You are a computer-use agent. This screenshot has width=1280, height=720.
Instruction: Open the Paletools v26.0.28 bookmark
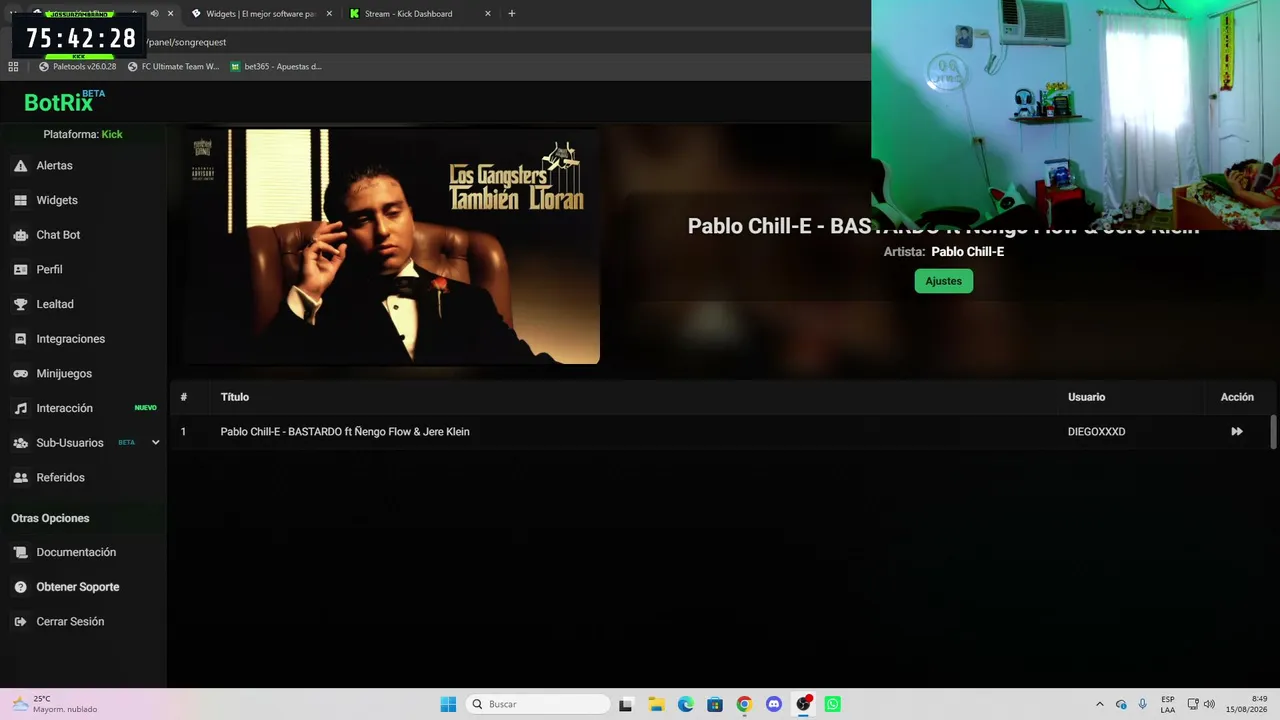77,67
